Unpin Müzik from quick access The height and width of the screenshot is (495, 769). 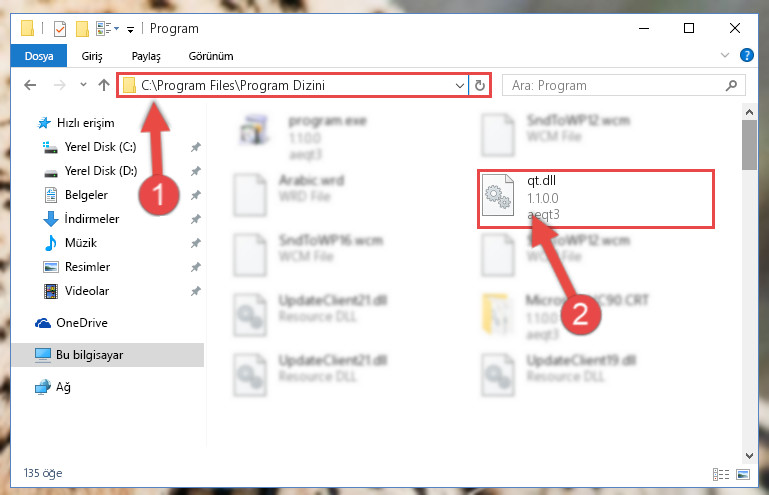(196, 243)
